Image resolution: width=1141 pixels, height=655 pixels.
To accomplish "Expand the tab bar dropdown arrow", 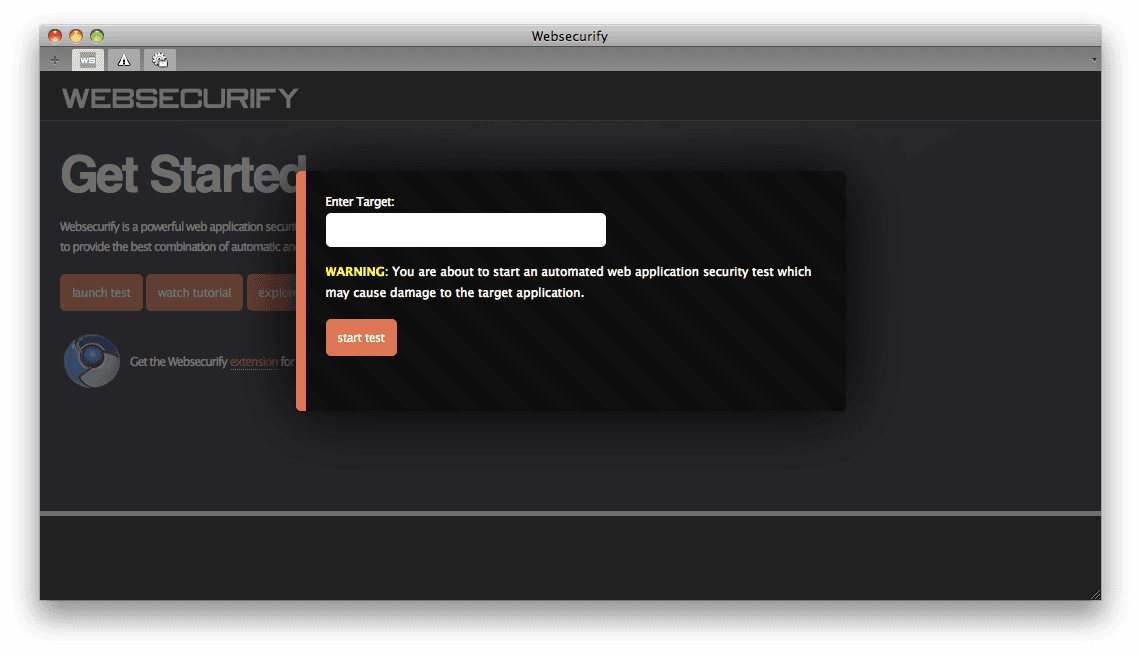I will (x=1094, y=60).
